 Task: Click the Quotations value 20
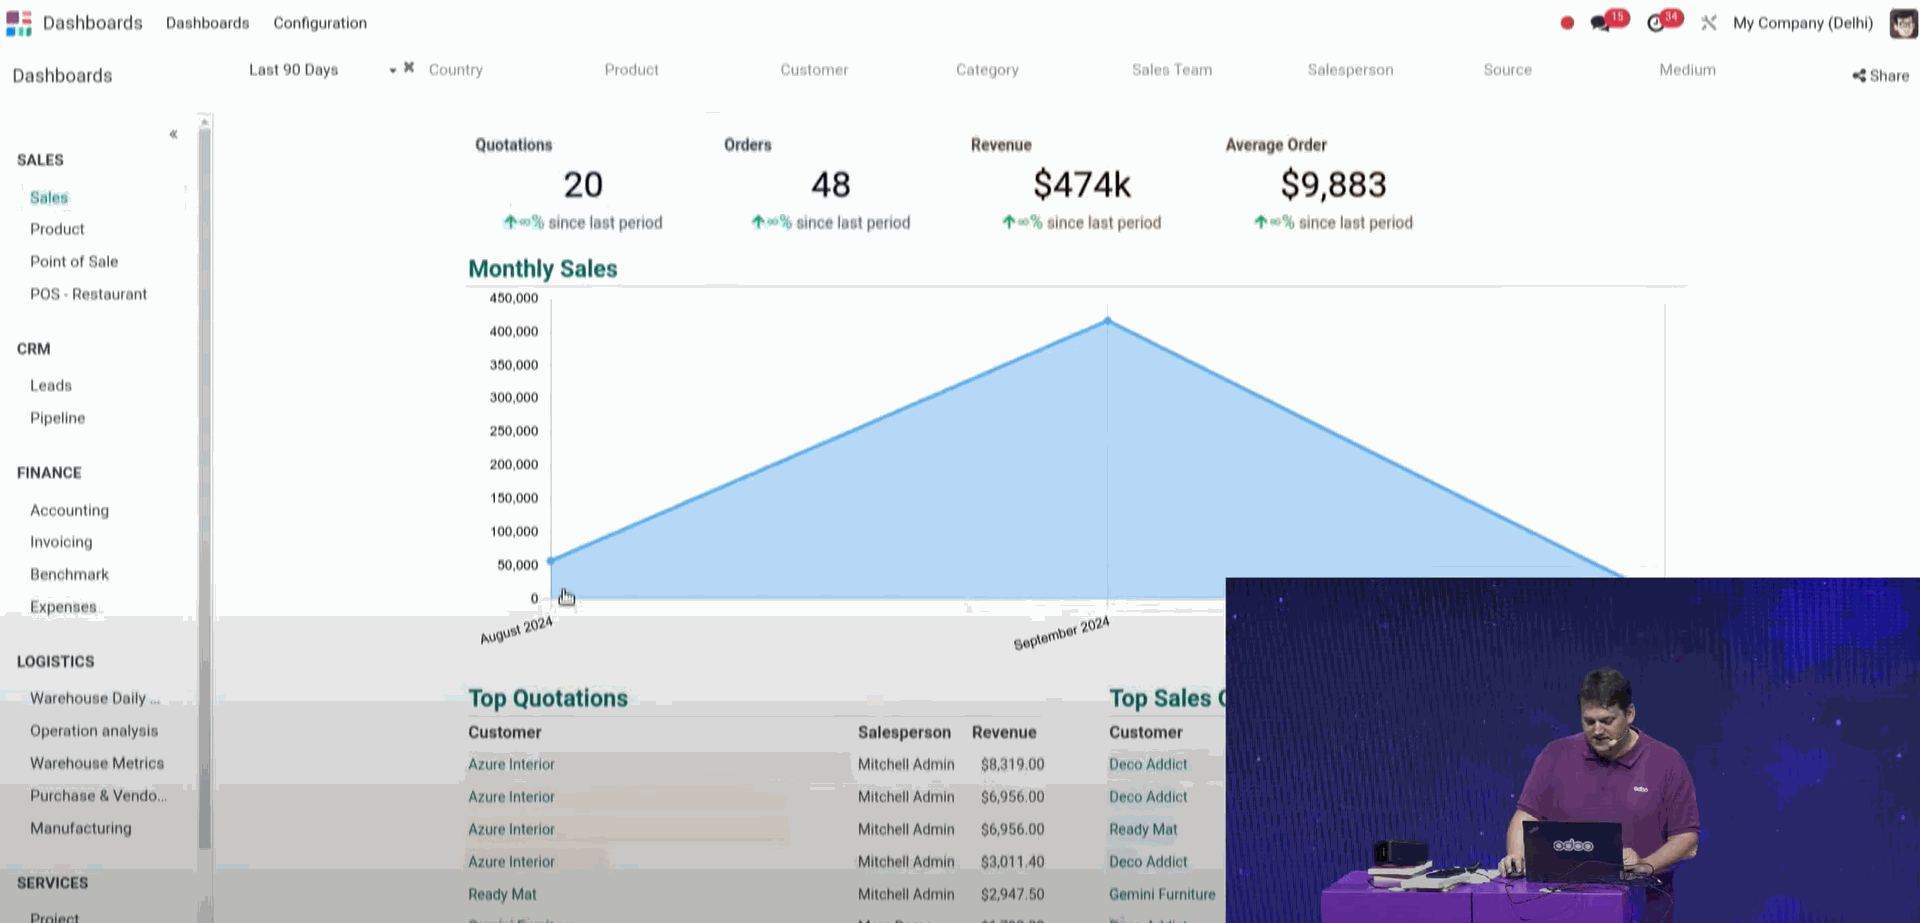583,184
